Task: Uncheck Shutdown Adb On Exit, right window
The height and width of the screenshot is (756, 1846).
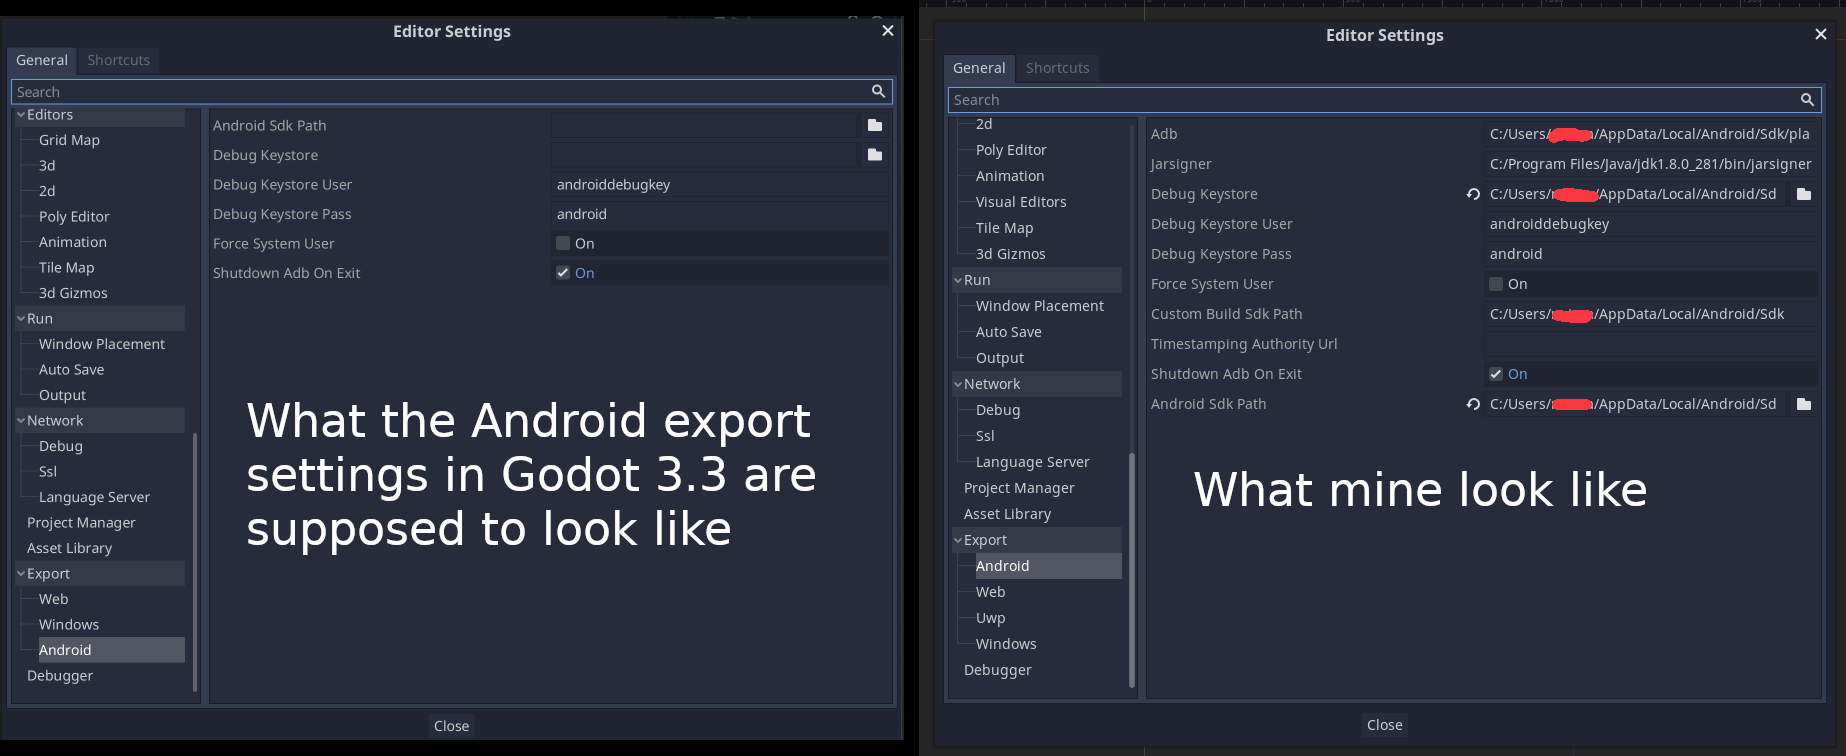Action: 1496,374
